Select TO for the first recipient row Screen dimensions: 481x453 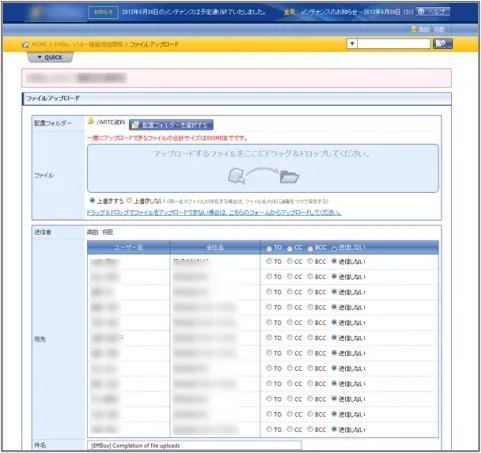[x=269, y=261]
